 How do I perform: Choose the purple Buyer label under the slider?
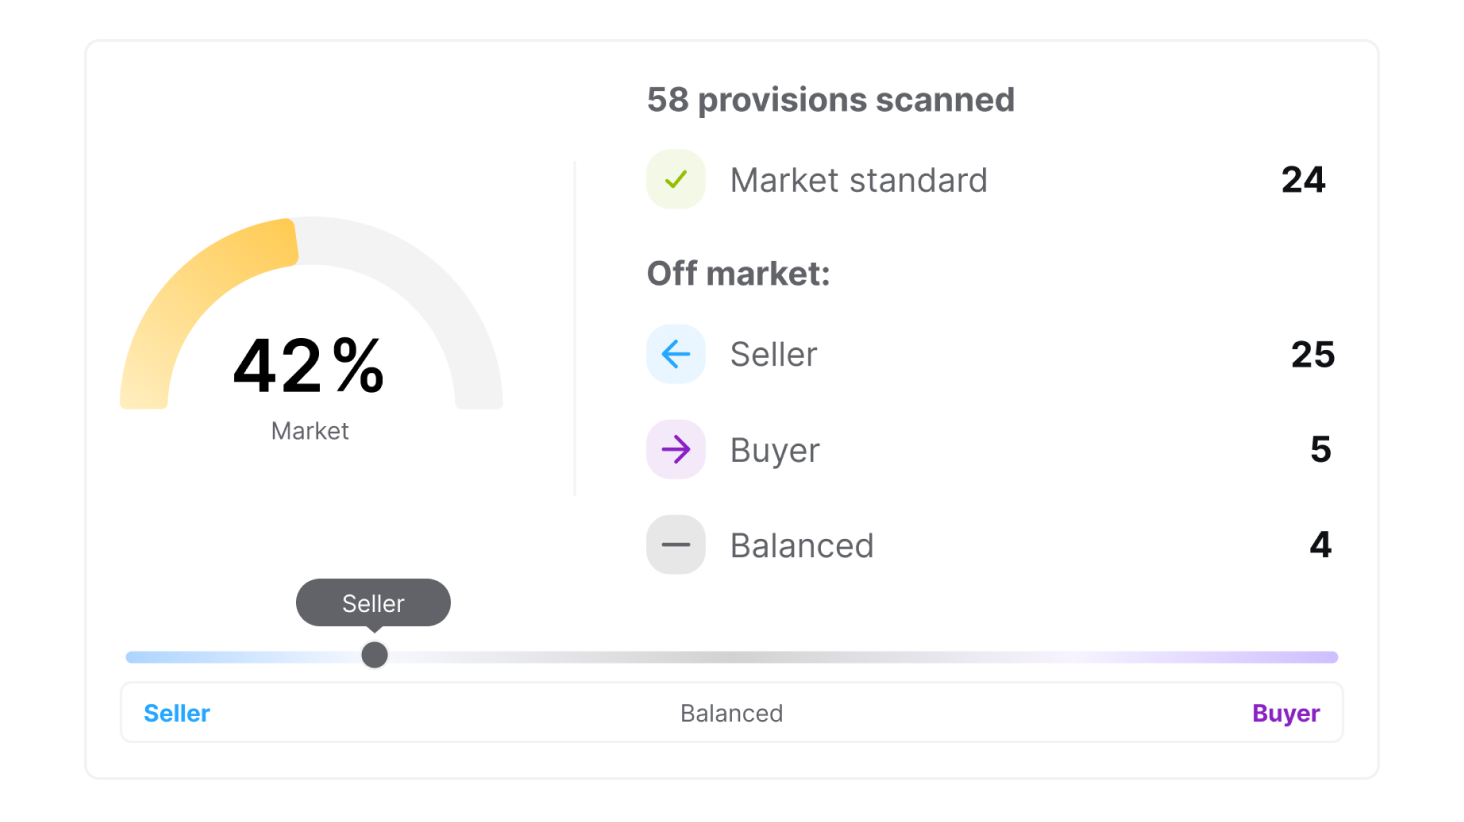(1285, 713)
